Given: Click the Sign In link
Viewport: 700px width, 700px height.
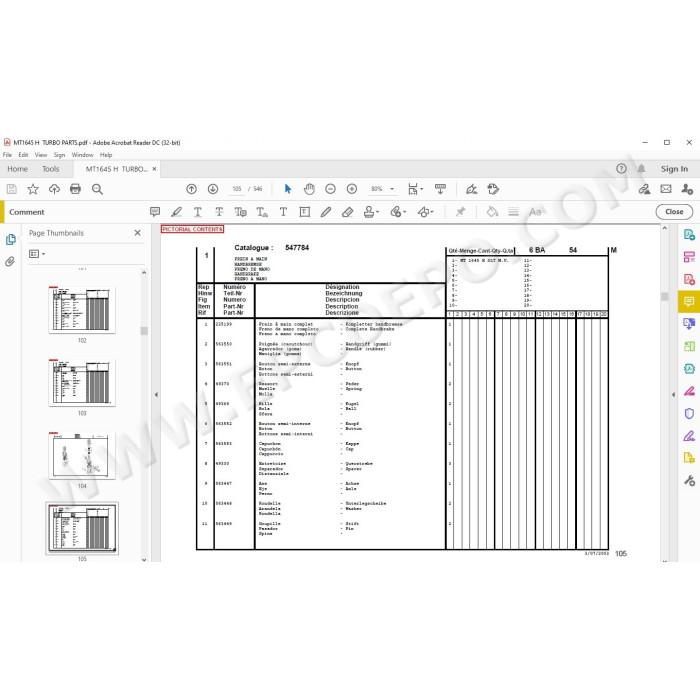Looking at the screenshot, I should pos(674,169).
